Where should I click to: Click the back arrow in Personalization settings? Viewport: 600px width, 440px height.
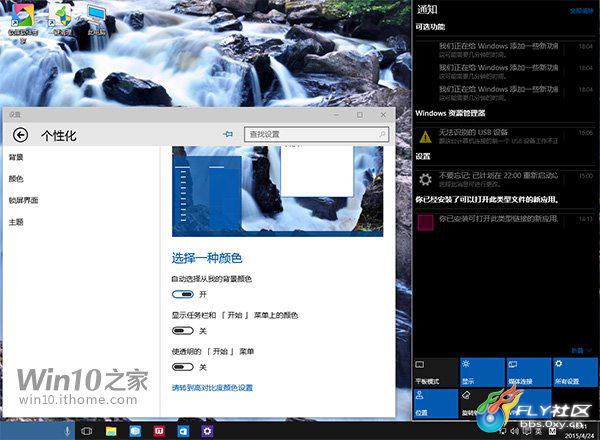click(20, 134)
